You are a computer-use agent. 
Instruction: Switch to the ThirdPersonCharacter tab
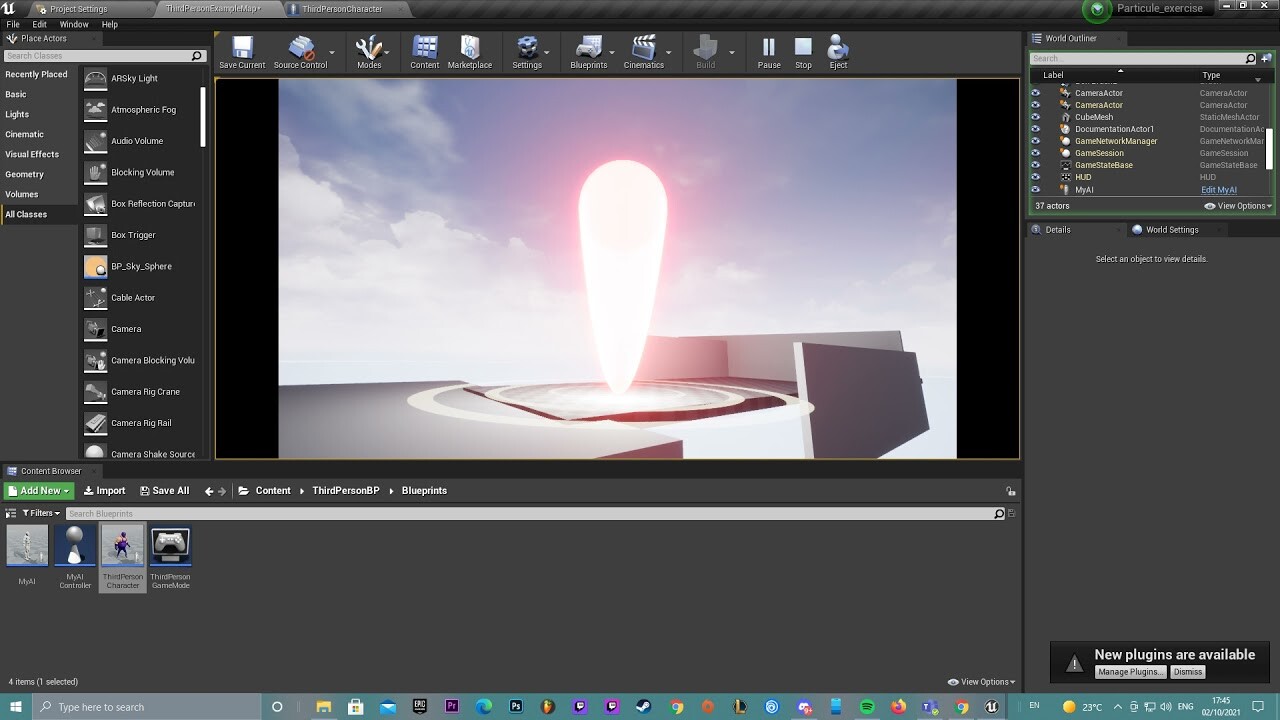tap(340, 8)
